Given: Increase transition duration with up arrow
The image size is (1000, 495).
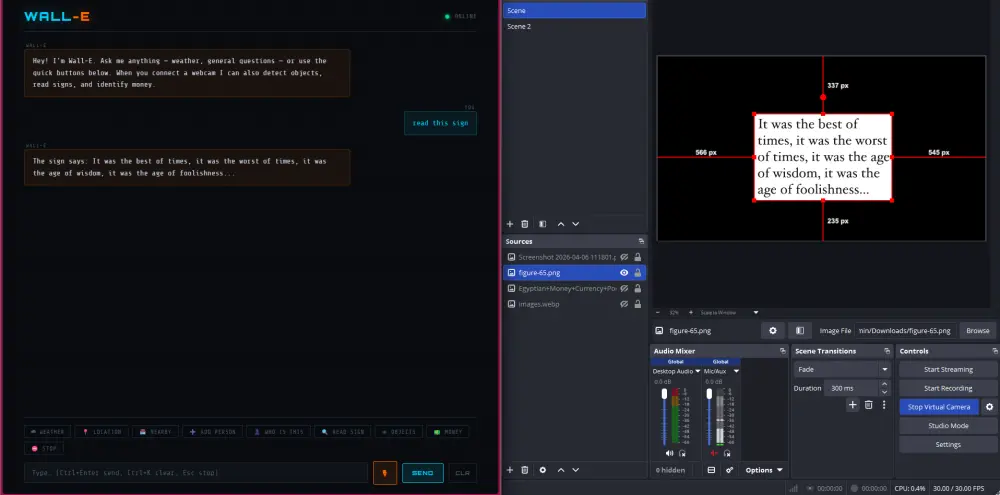Looking at the screenshot, I should click(885, 384).
